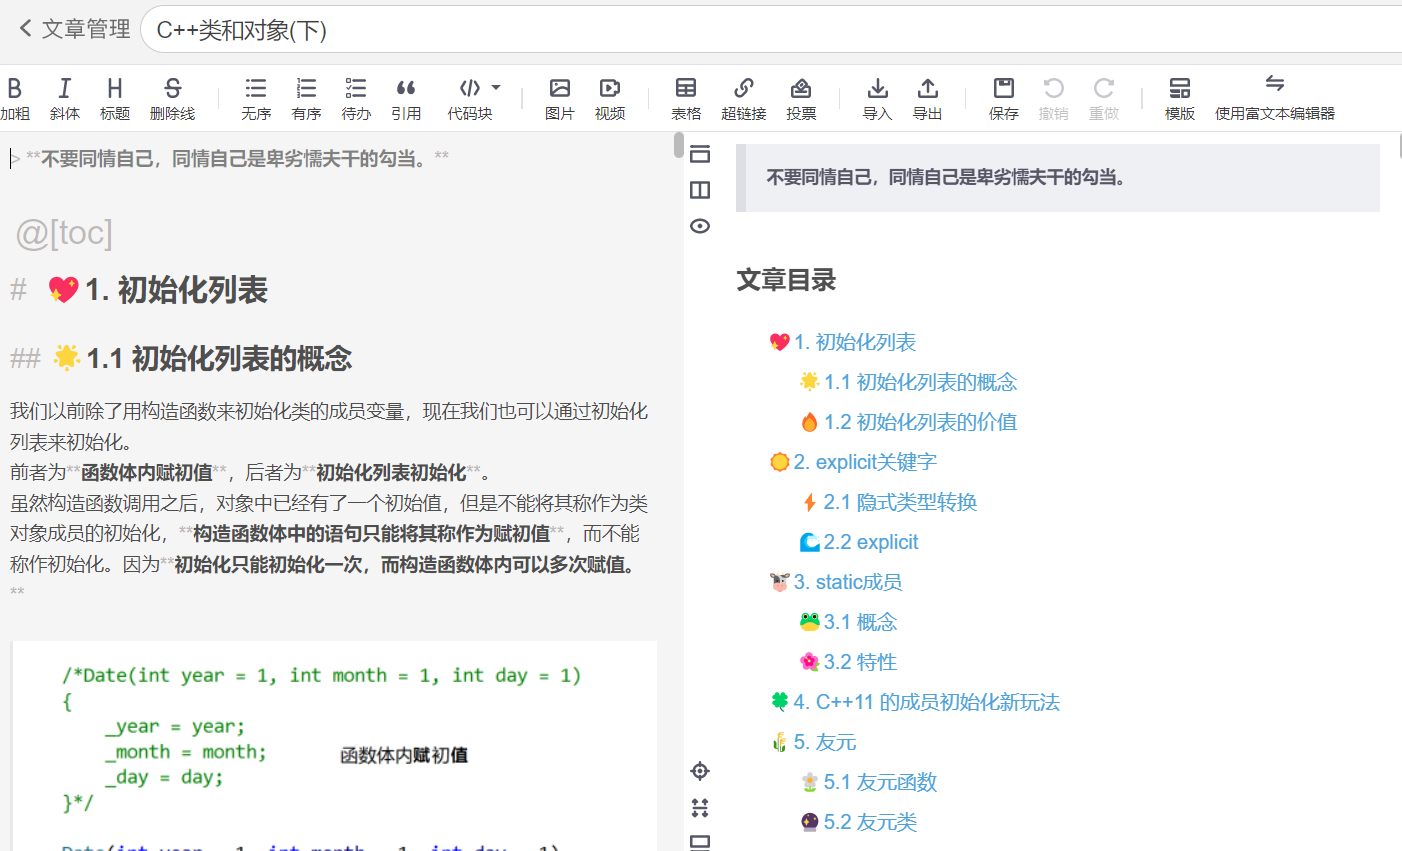The height and width of the screenshot is (851, 1402).
Task: Insert a heading with 标题
Action: pyautogui.click(x=115, y=99)
